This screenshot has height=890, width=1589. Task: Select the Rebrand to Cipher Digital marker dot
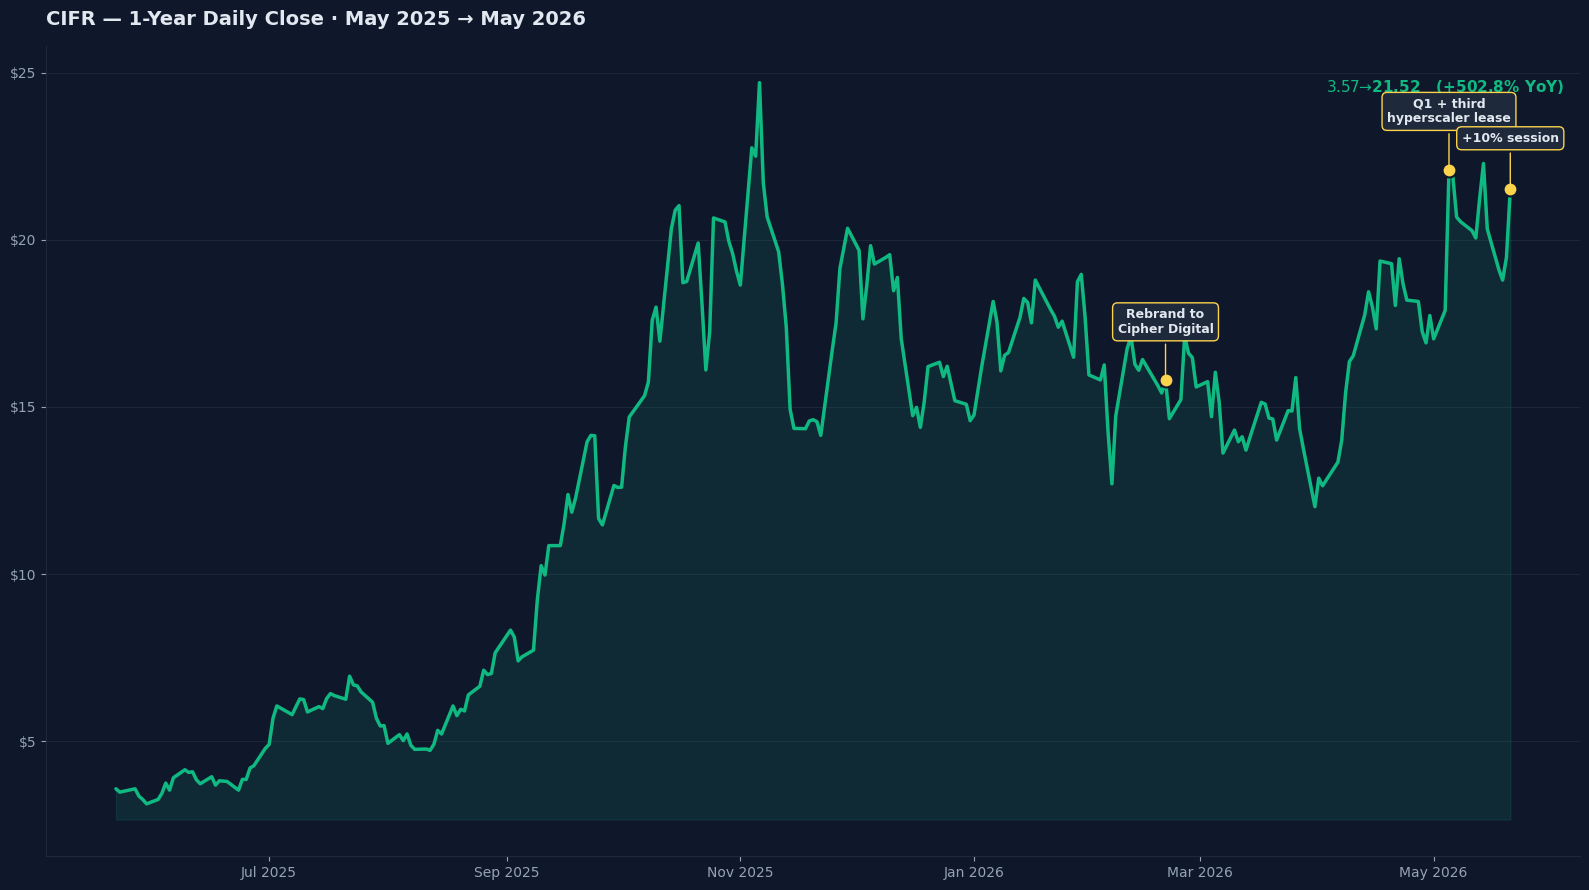(1166, 380)
